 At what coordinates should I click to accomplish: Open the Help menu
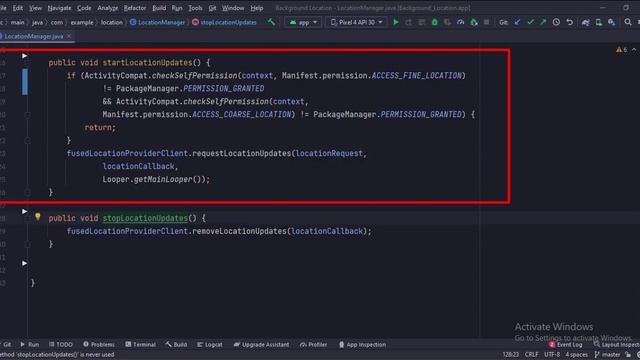pyautogui.click(x=257, y=8)
